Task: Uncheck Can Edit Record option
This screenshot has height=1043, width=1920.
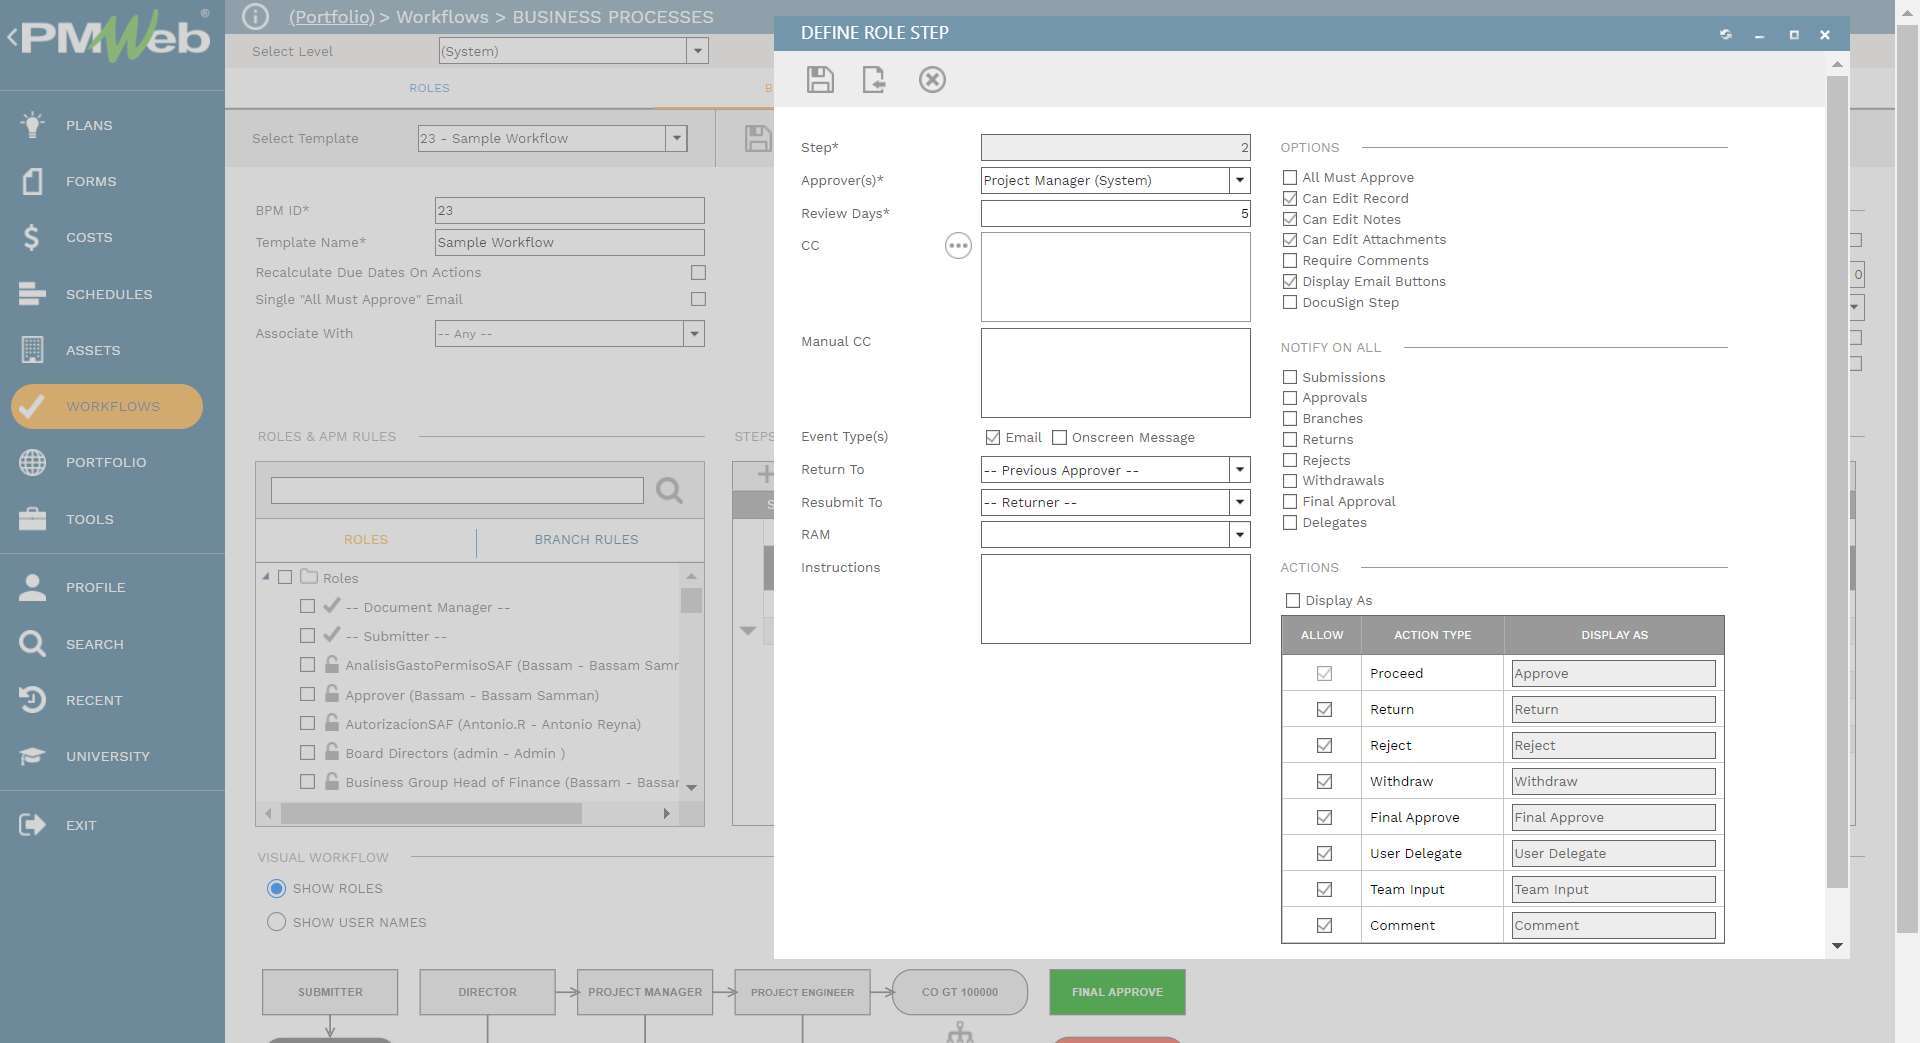Action: coord(1290,198)
